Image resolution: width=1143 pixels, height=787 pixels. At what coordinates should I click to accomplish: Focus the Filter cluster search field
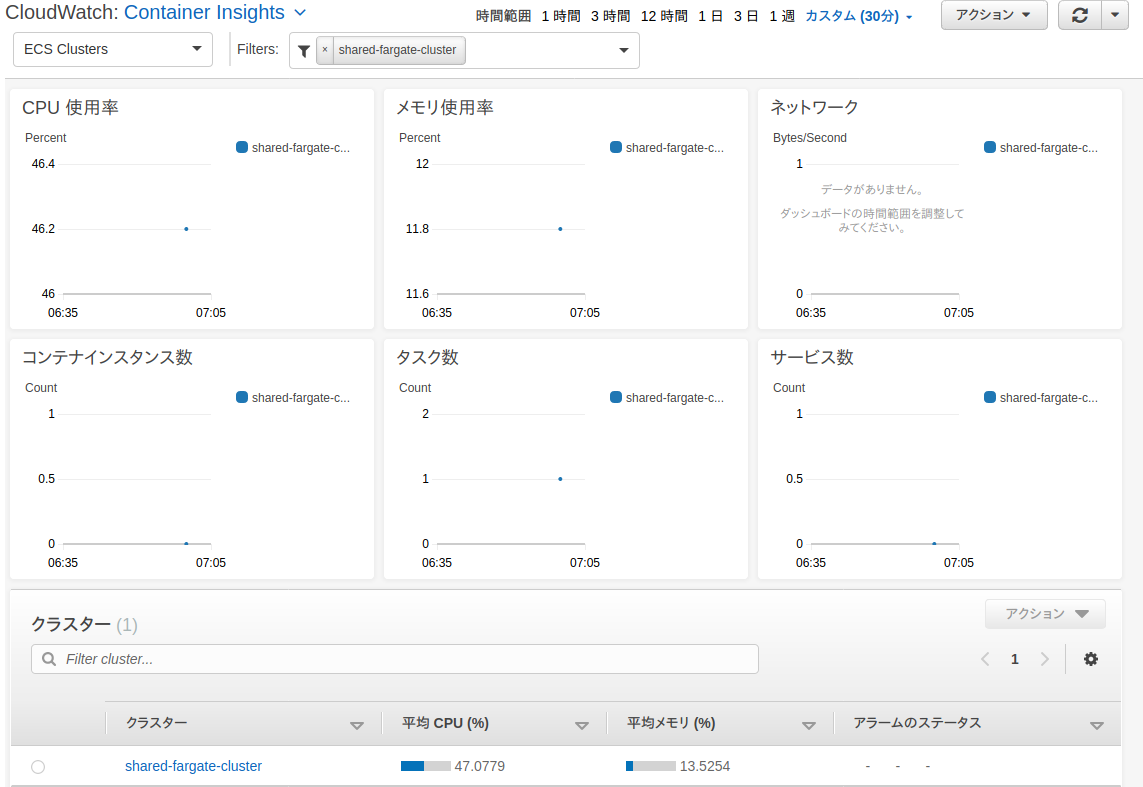394,659
